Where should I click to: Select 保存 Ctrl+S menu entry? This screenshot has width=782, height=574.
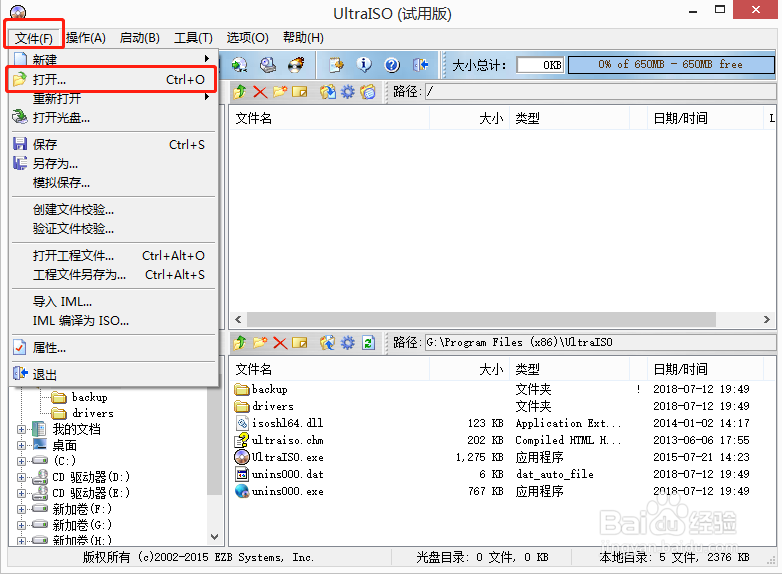[x=113, y=145]
